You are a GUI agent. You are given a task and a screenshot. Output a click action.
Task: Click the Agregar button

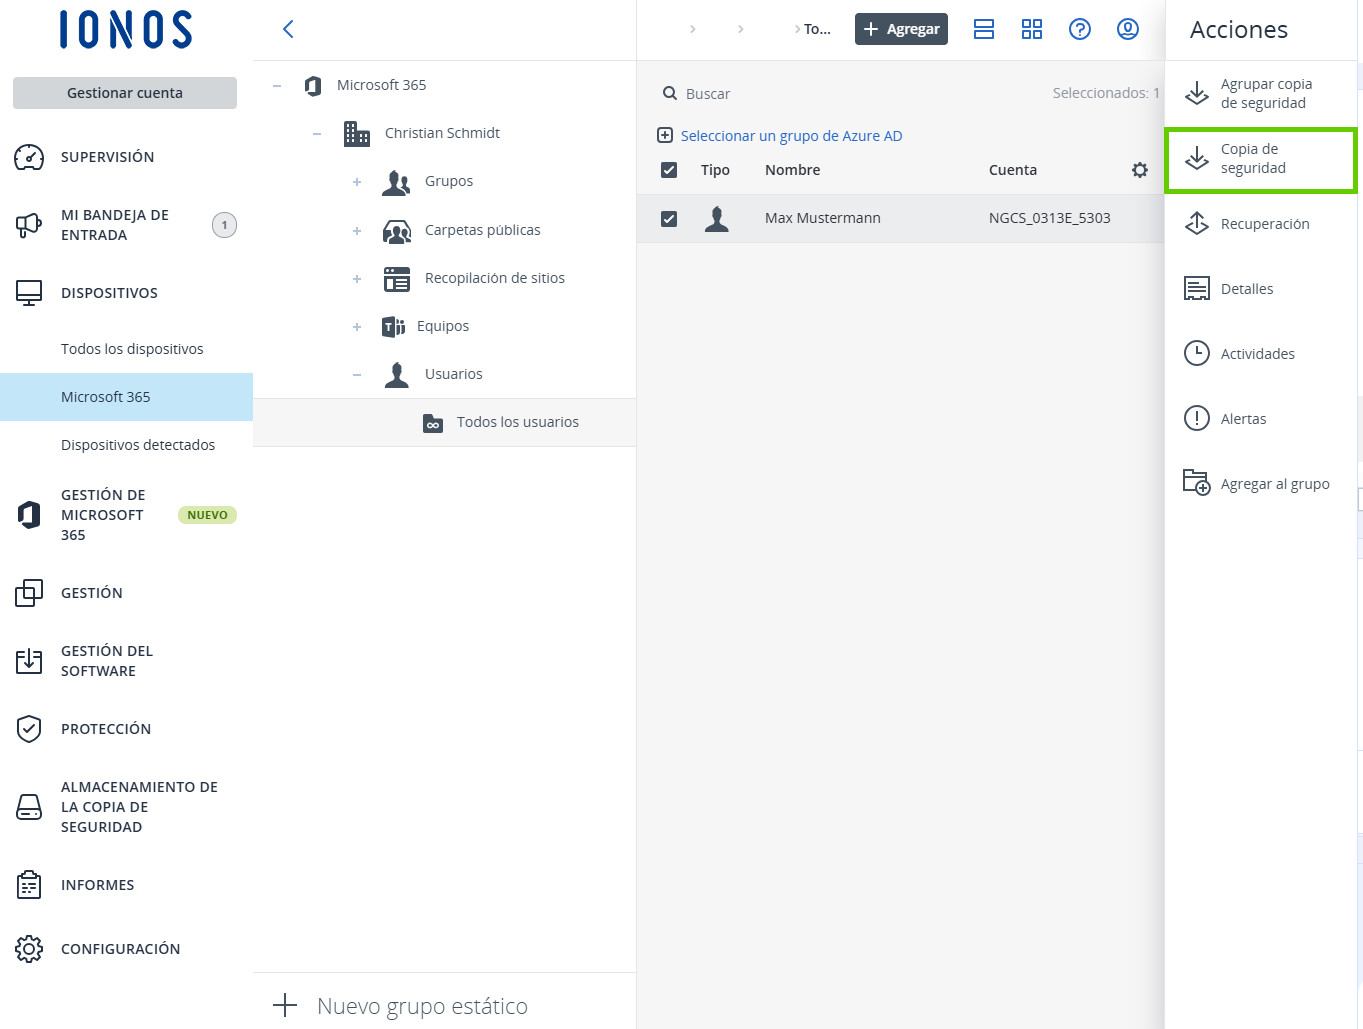pyautogui.click(x=901, y=29)
